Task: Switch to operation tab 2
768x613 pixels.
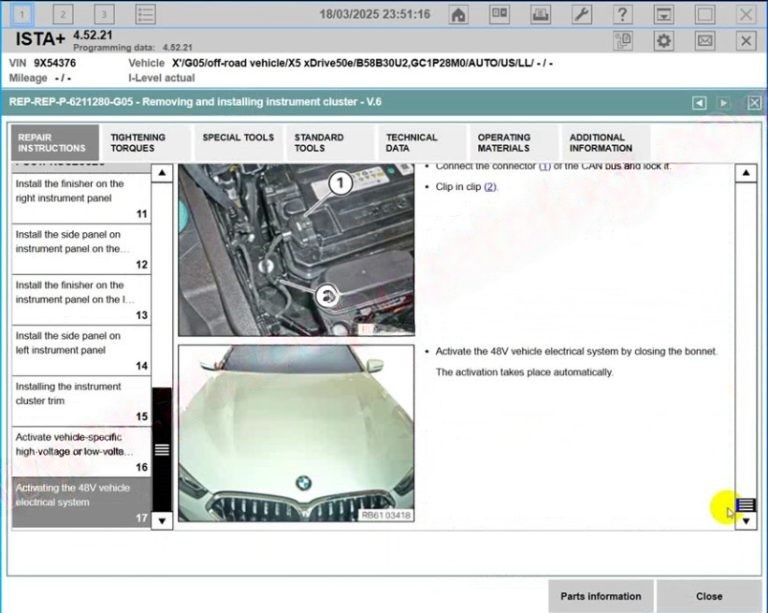Action: pos(63,14)
